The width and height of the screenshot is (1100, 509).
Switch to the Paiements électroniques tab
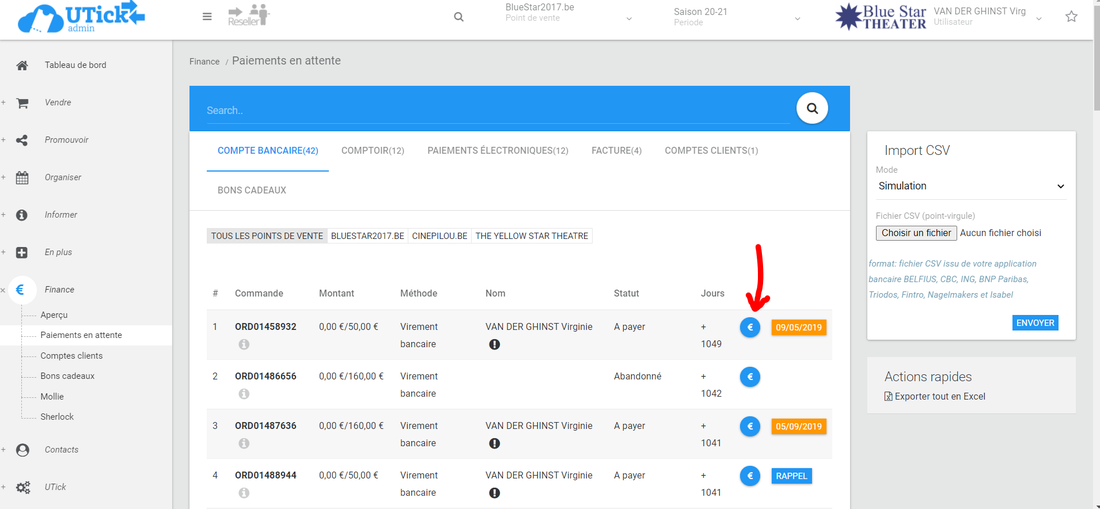point(497,151)
